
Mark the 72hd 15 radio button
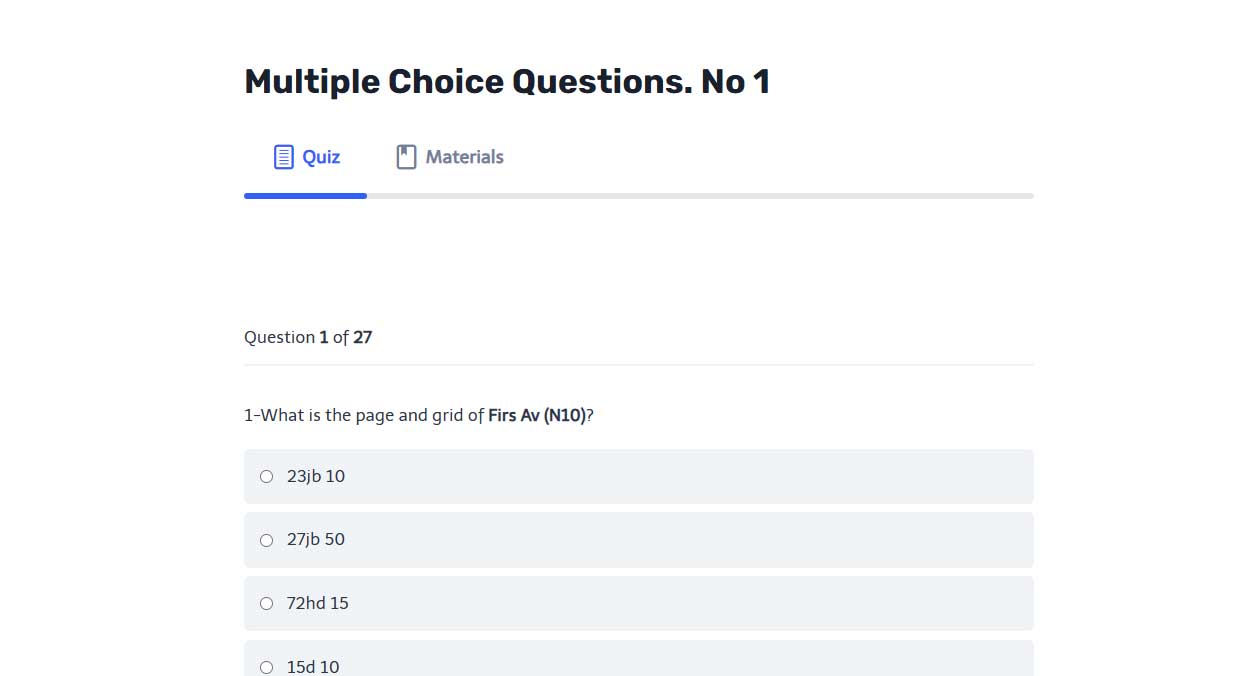click(x=266, y=604)
